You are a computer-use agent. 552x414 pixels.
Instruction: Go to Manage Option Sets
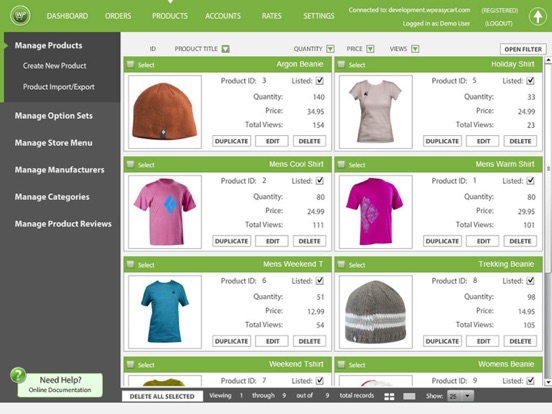(54, 116)
